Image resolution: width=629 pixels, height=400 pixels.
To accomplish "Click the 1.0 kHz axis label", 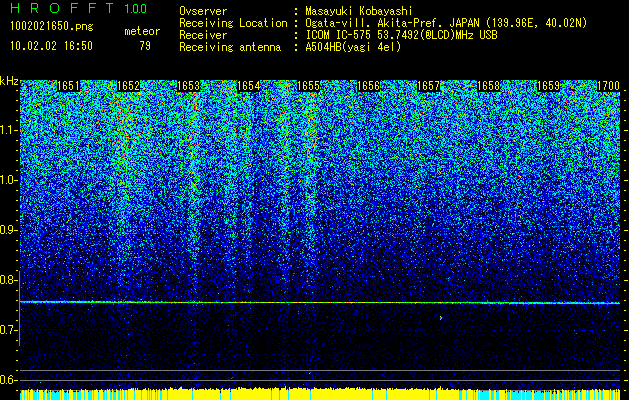I will tap(8, 180).
